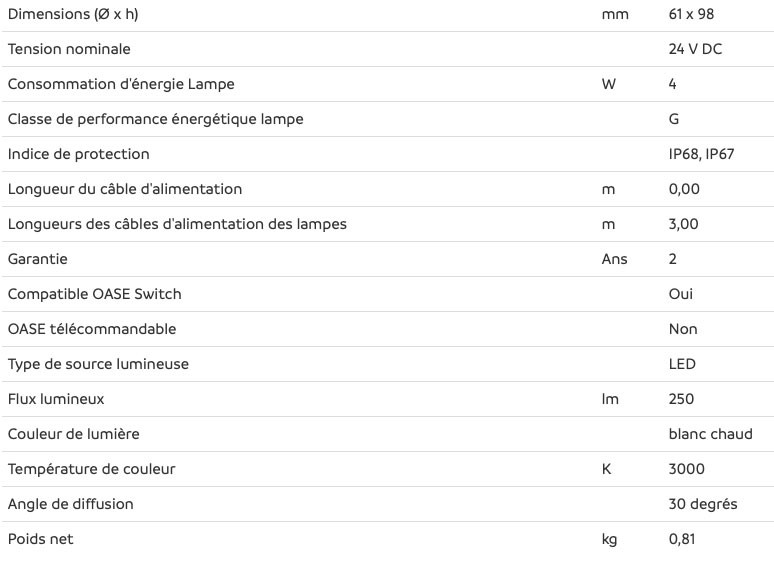Click the Ans unit in Garantie row
This screenshot has width=774, height=569.
click(x=614, y=259)
